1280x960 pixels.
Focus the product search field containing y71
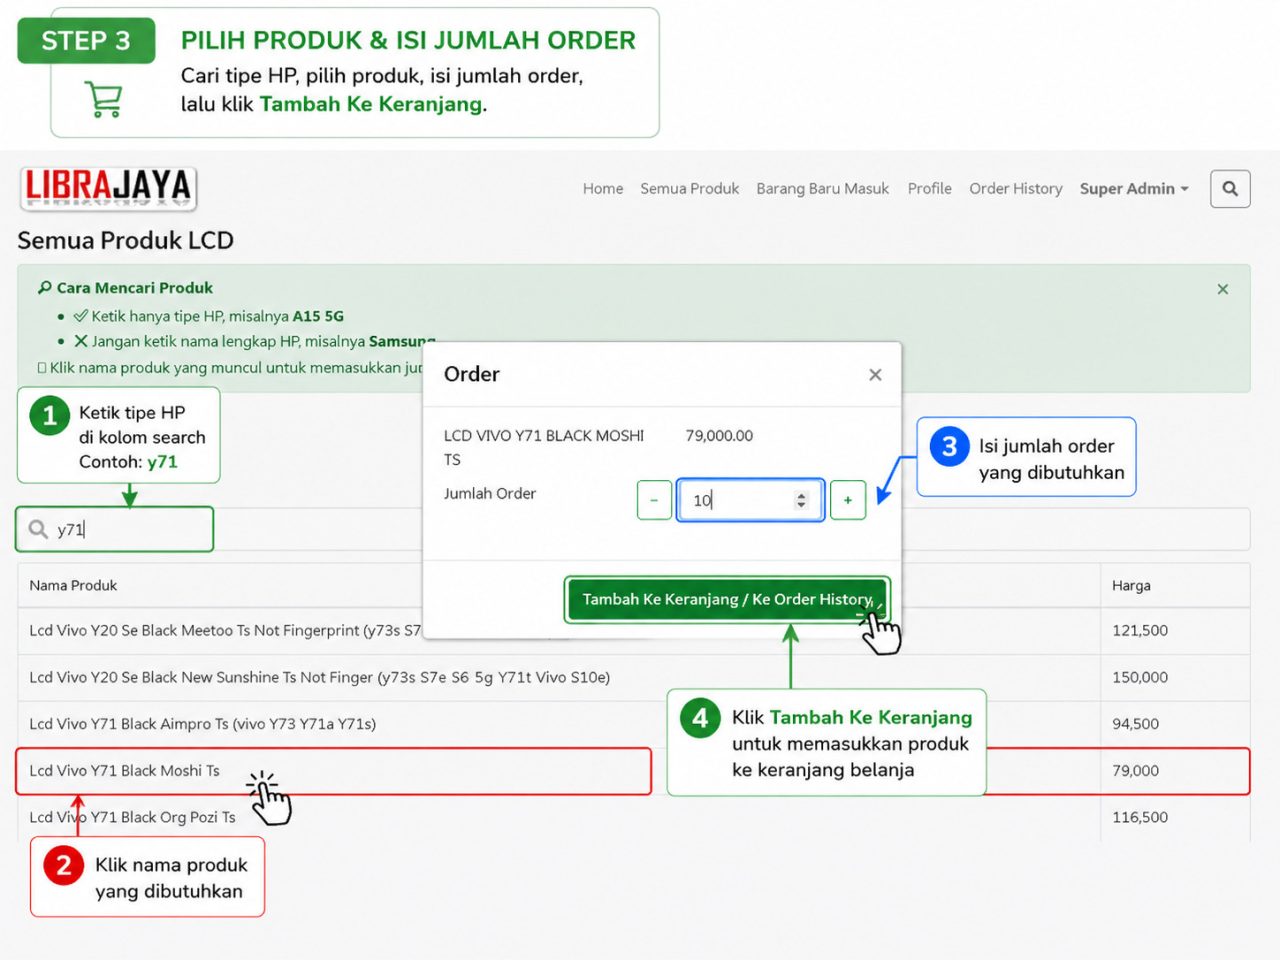(115, 529)
